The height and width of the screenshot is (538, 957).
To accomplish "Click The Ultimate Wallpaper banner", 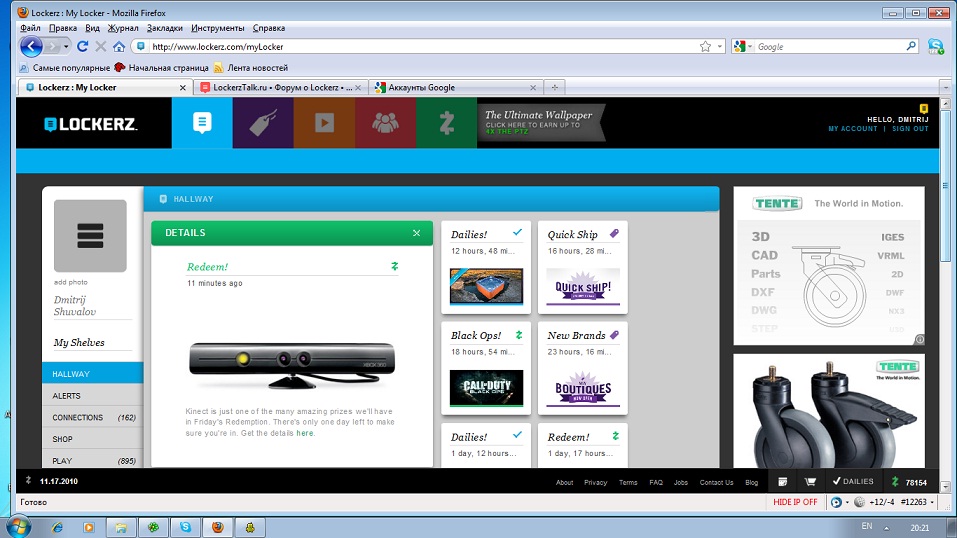I will point(541,122).
